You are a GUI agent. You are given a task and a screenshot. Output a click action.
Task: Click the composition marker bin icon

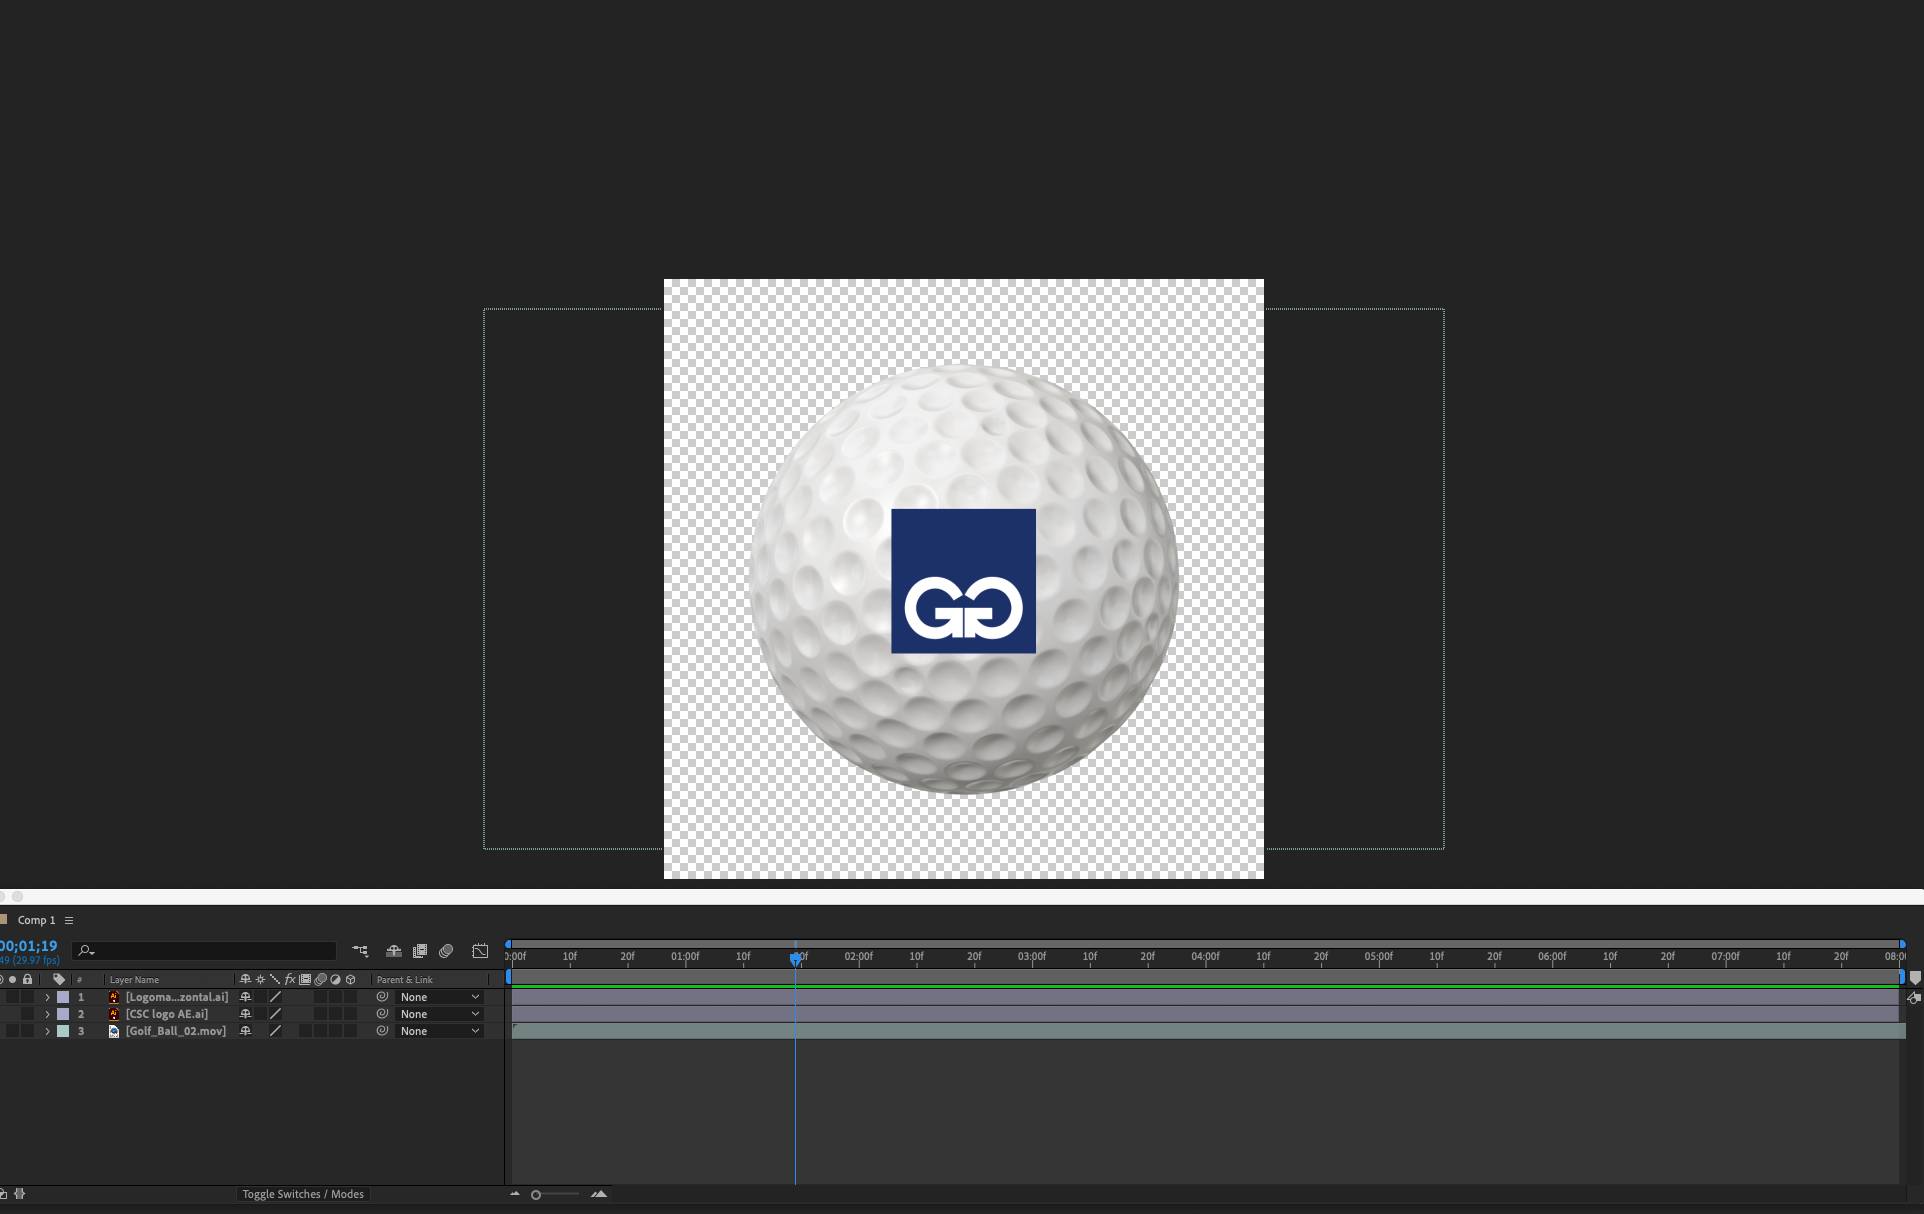1915,979
